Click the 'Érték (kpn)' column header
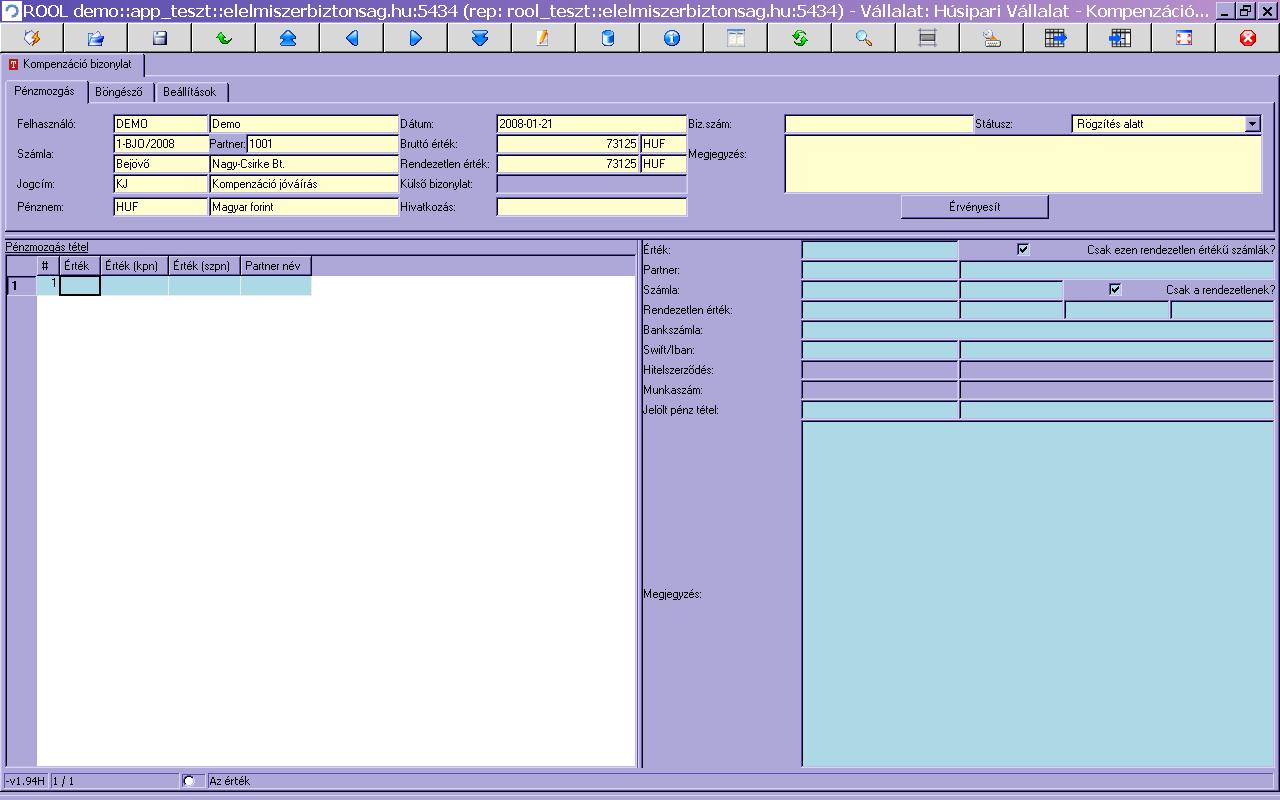1280x800 pixels. click(x=132, y=266)
